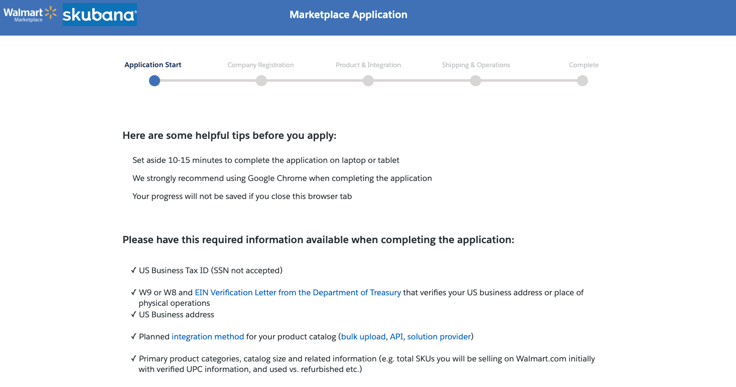736x387 pixels.
Task: Click the checkmark beside US Business address
Action: click(x=134, y=315)
